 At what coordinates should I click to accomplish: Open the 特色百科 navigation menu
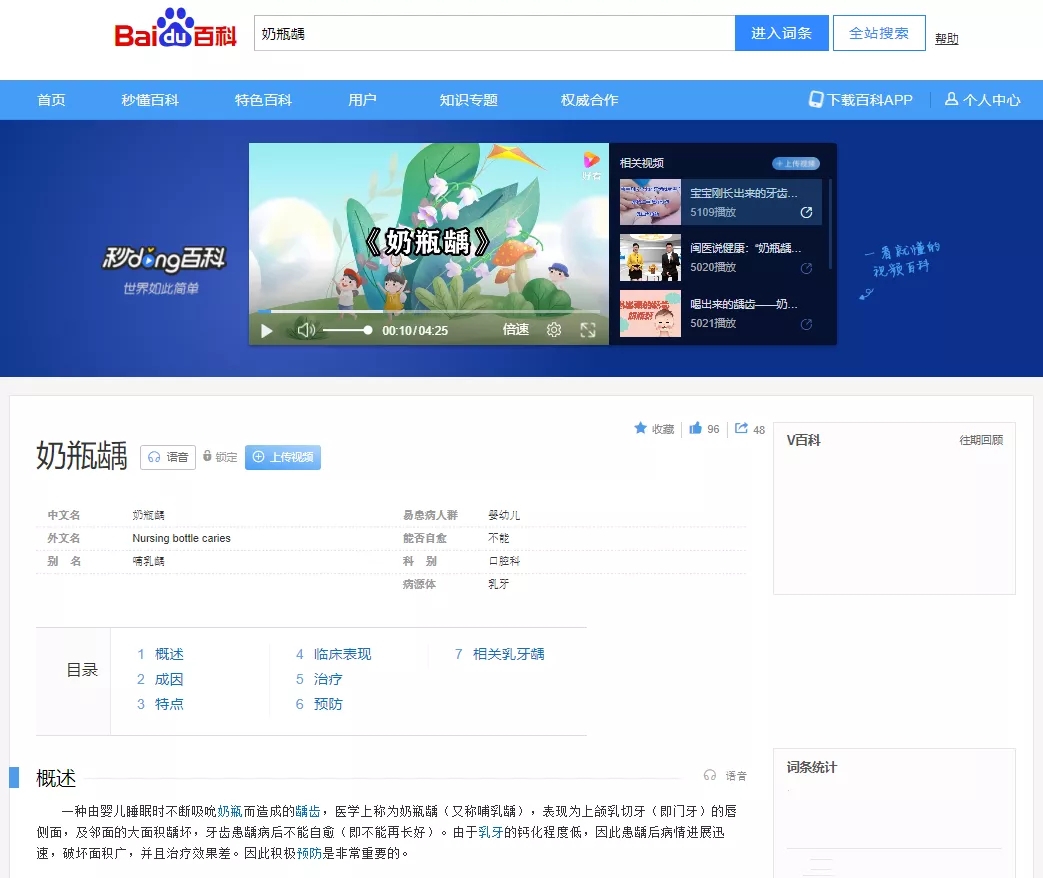click(263, 100)
